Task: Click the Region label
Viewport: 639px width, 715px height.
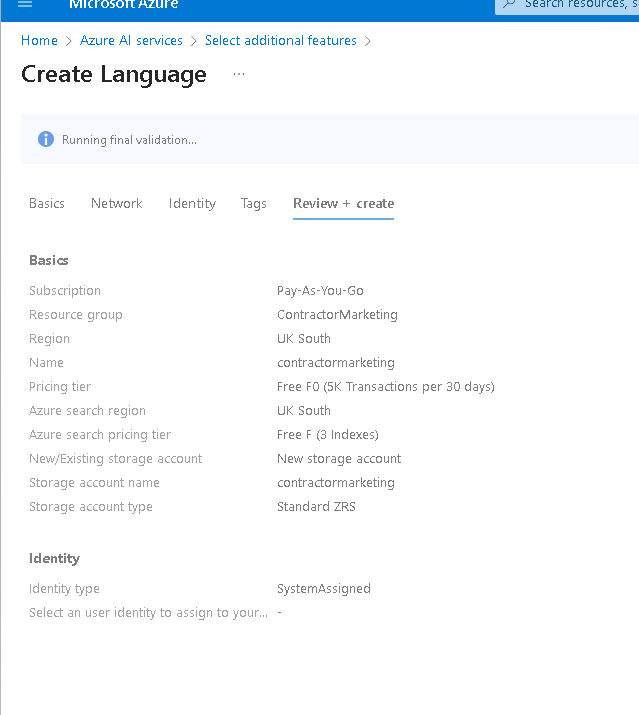Action: click(x=49, y=339)
